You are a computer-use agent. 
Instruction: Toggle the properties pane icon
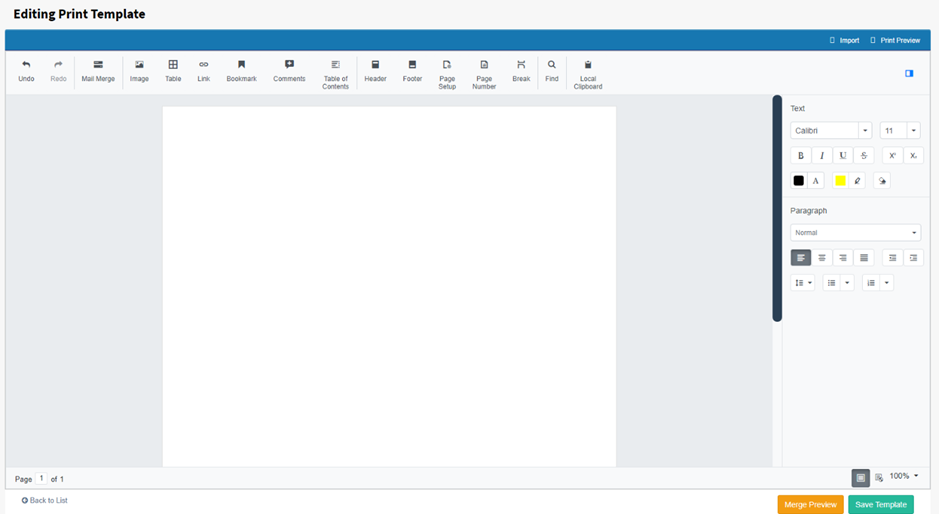point(909,73)
